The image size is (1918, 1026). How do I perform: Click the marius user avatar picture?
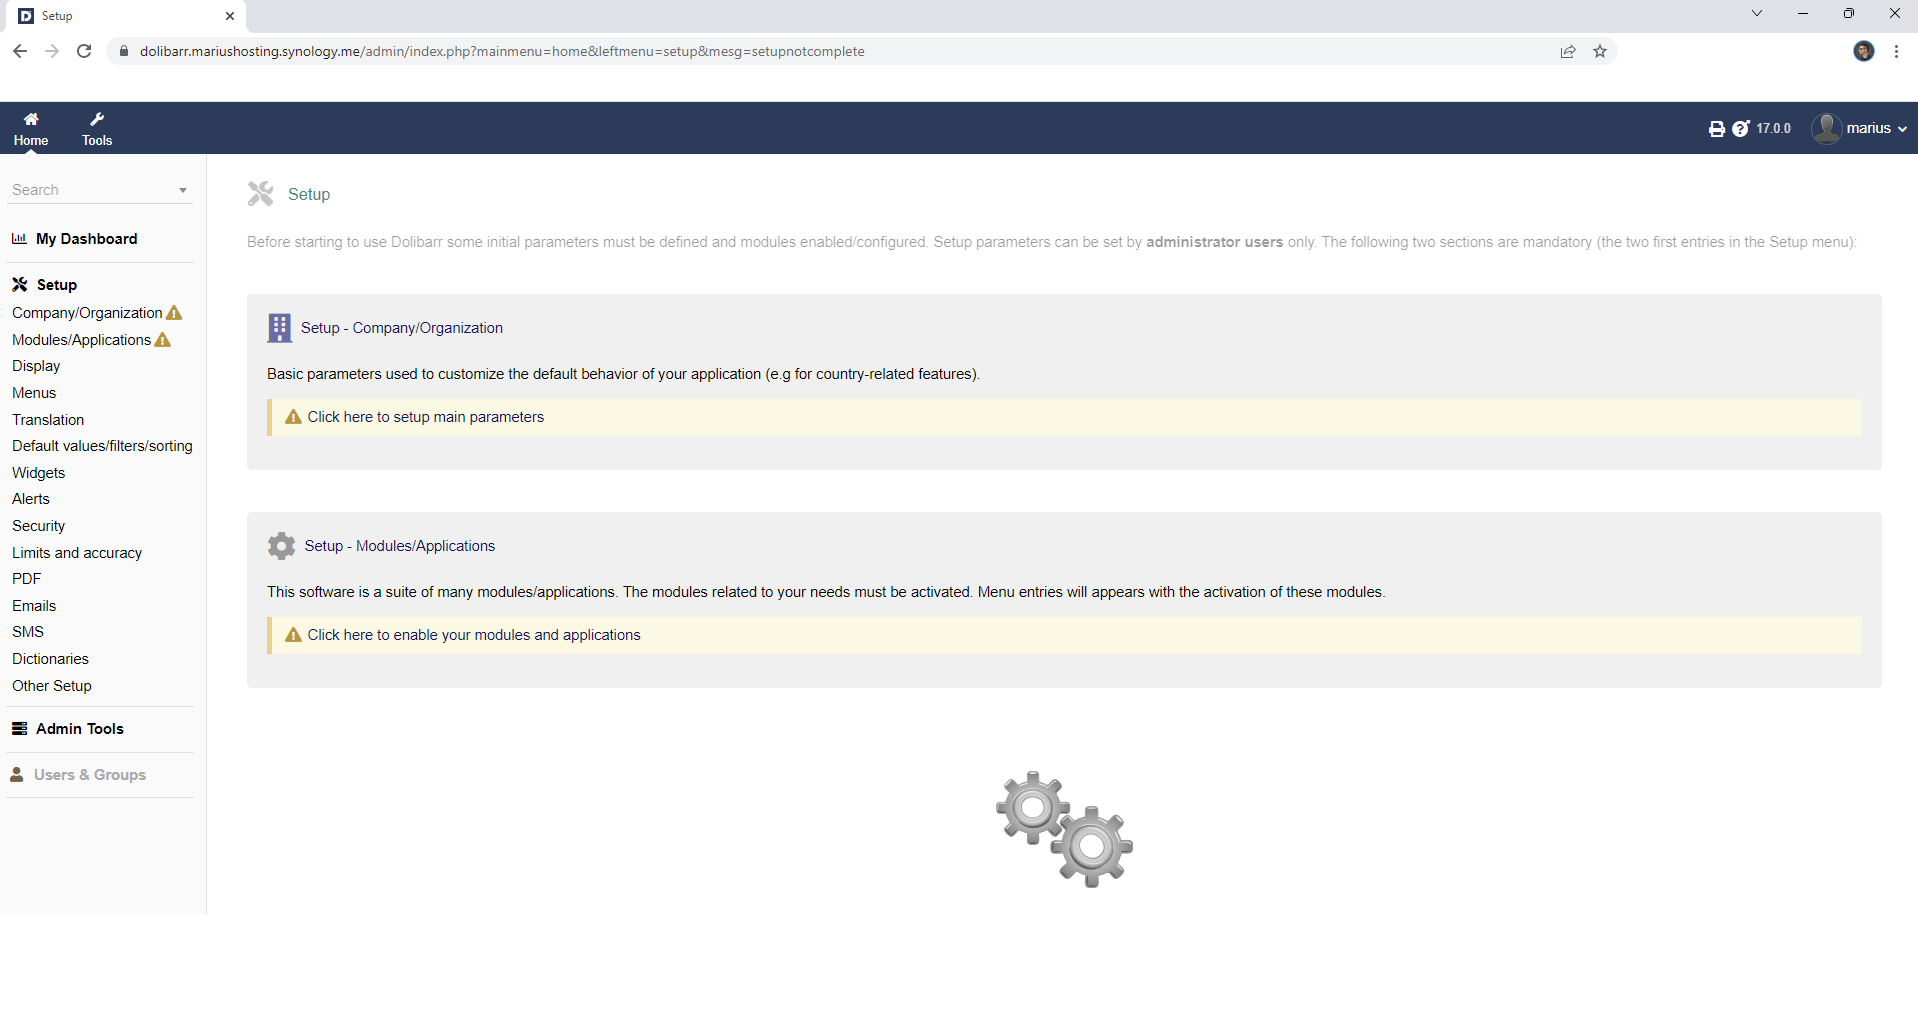[1826, 129]
